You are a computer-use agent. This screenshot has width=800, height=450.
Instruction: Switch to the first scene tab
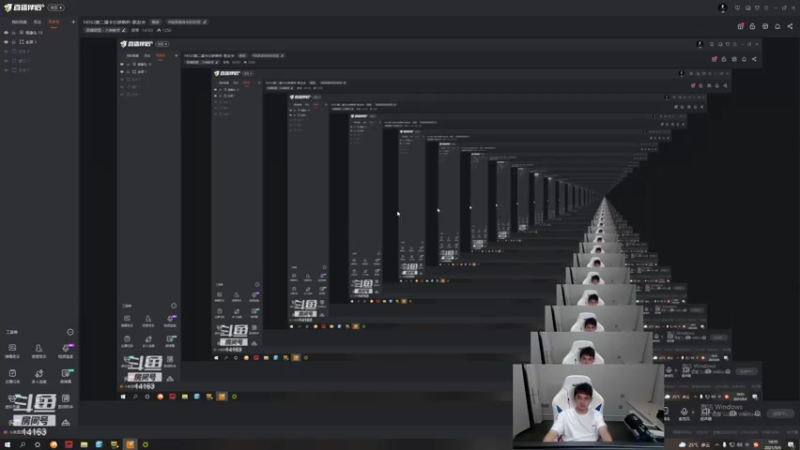(x=19, y=22)
